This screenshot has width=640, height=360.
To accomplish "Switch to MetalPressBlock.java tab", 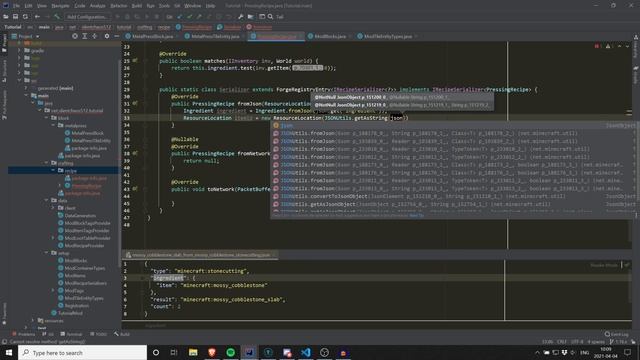I will [x=149, y=36].
